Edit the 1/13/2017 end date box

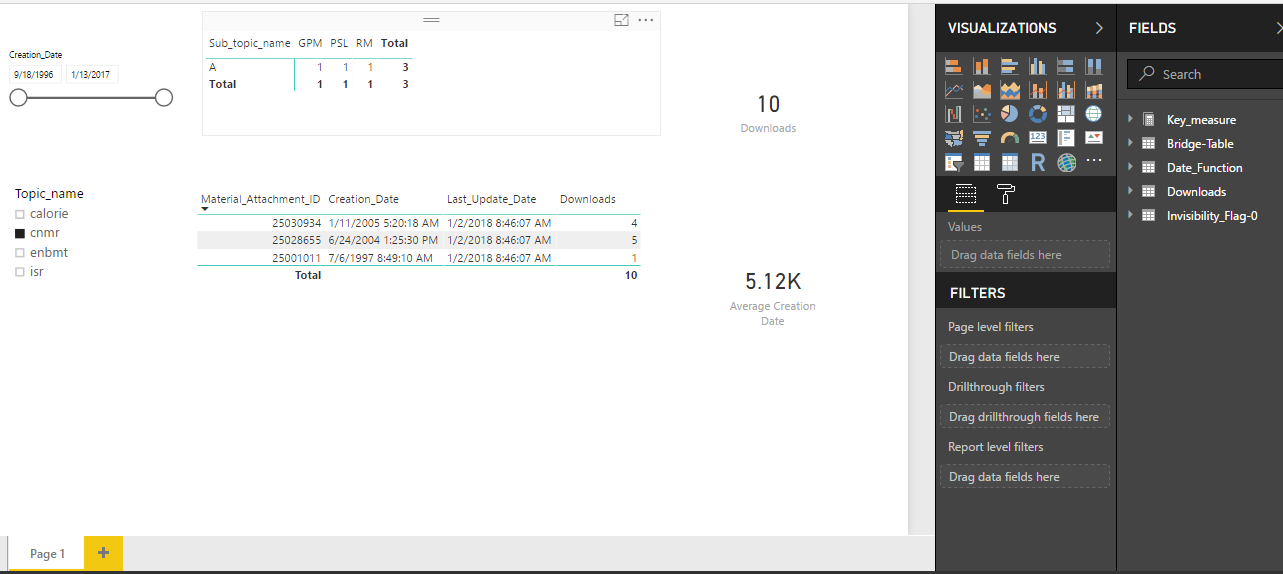92,74
